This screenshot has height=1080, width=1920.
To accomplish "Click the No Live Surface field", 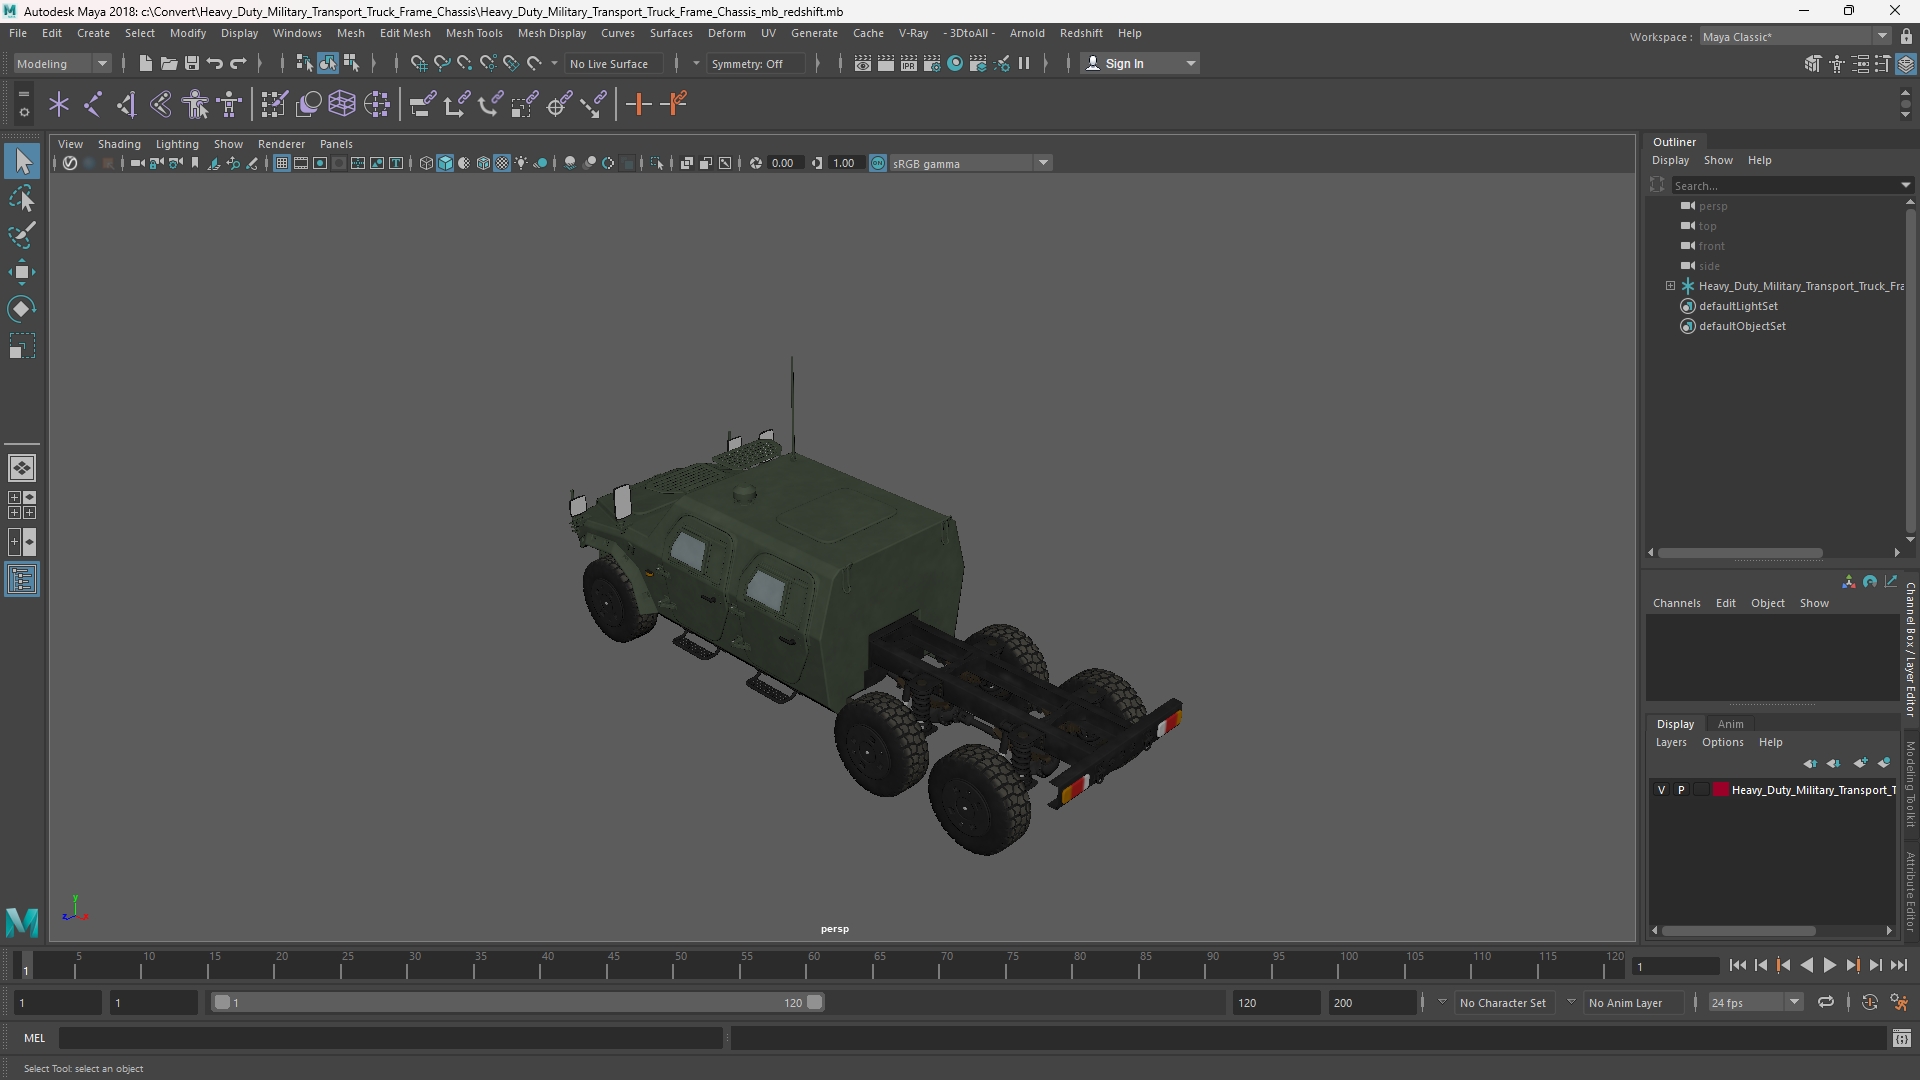I will (613, 63).
